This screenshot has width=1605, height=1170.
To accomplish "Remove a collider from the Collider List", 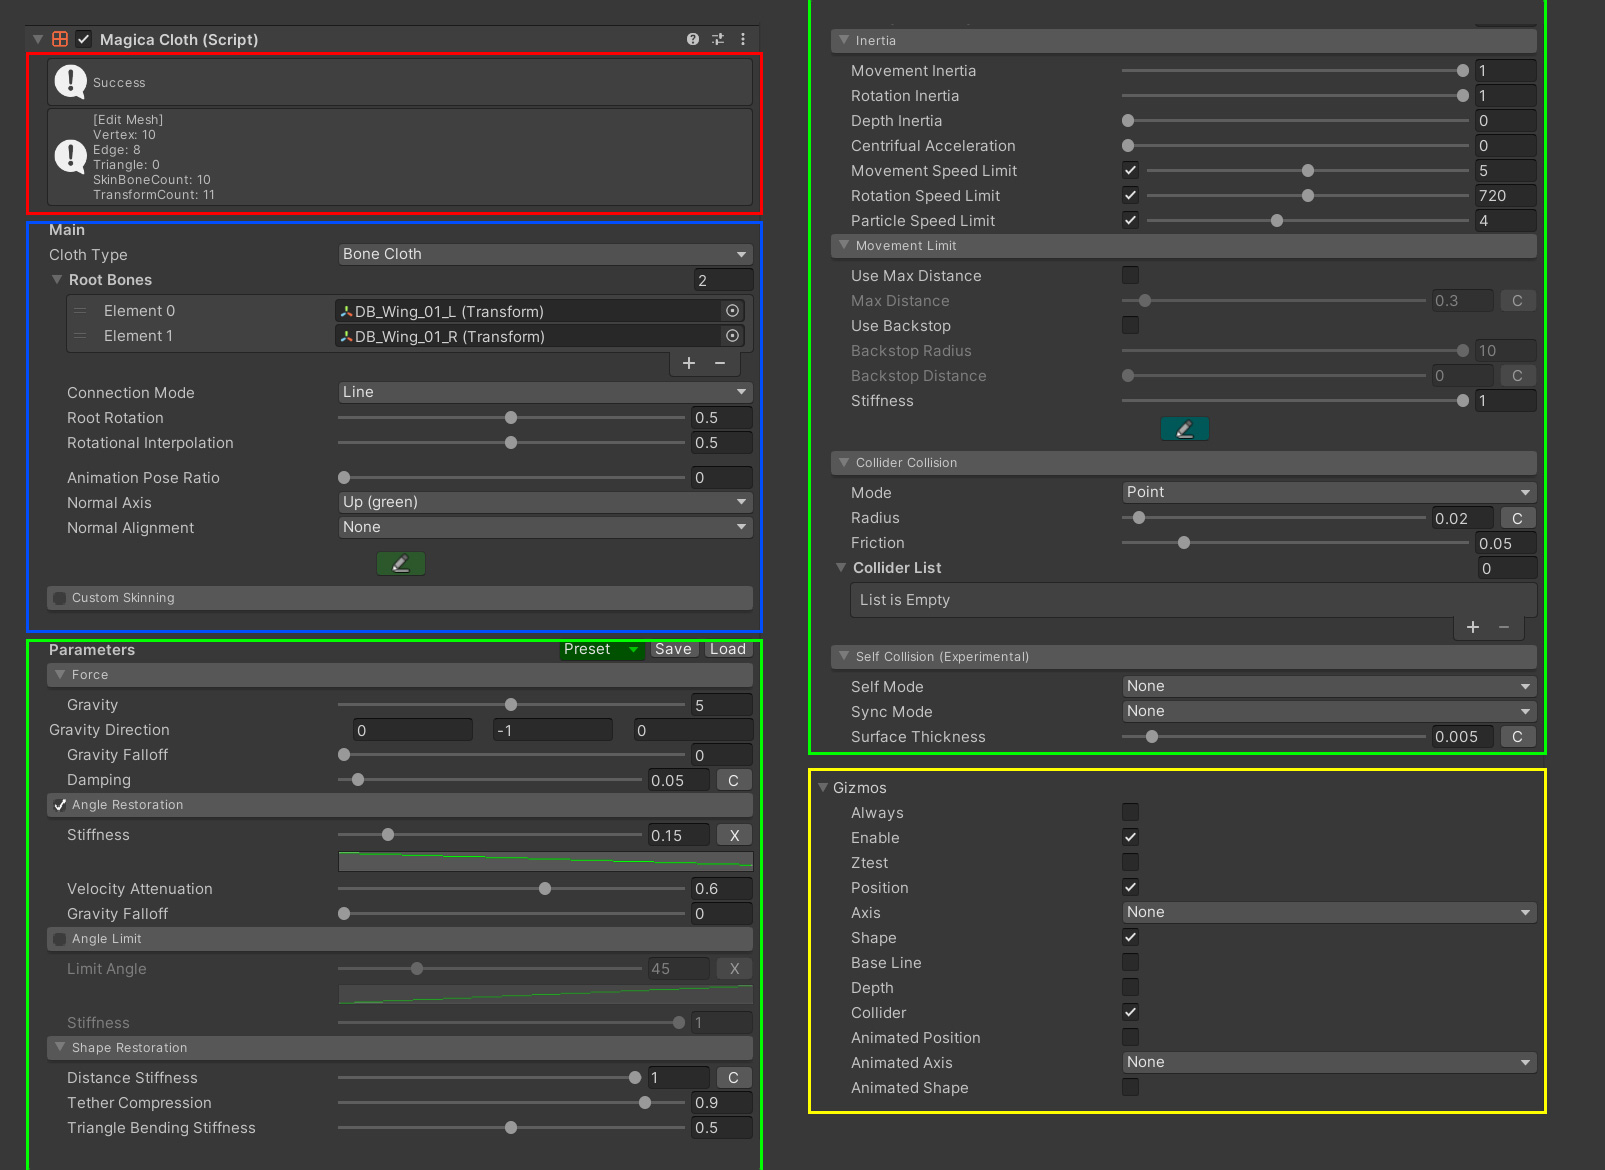I will tap(1504, 627).
